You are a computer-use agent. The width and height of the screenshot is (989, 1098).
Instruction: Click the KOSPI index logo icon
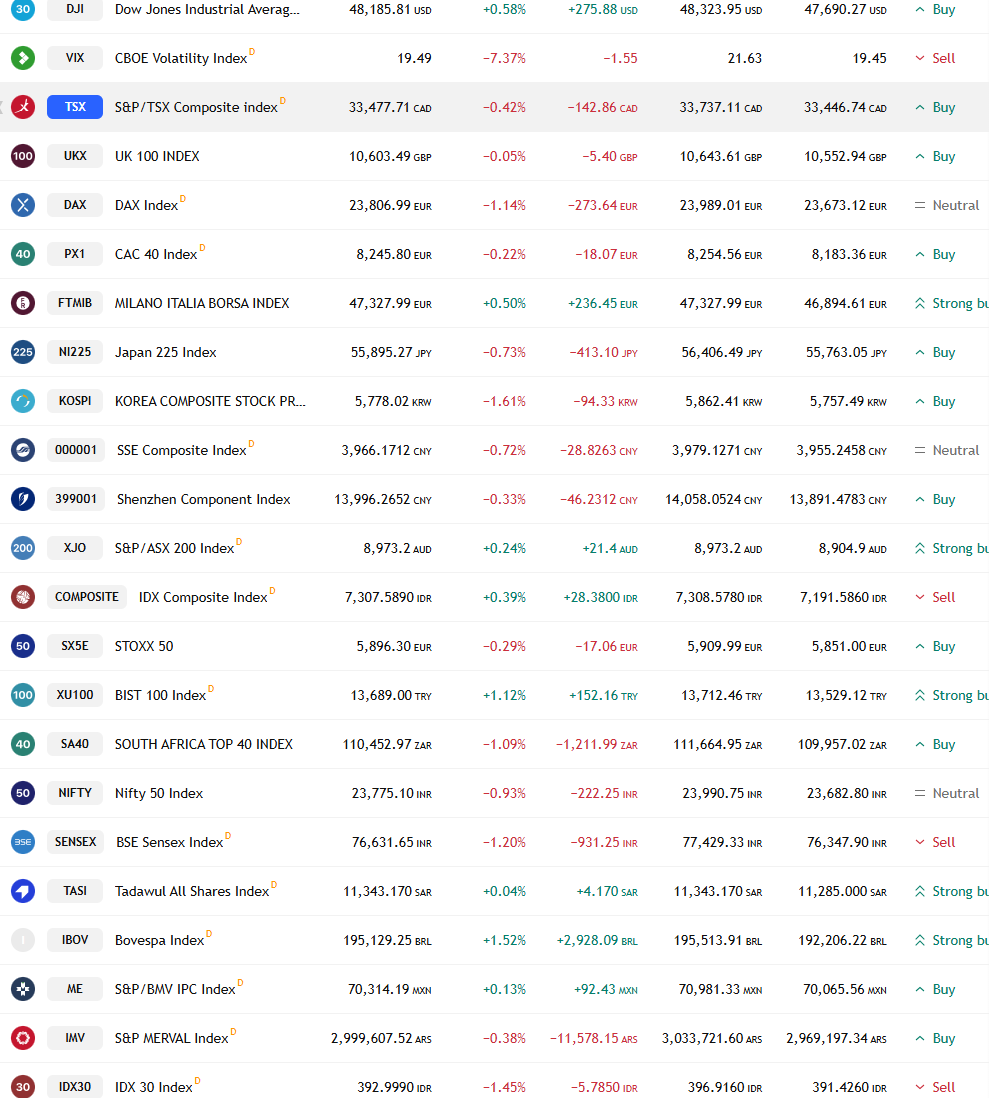pos(23,401)
